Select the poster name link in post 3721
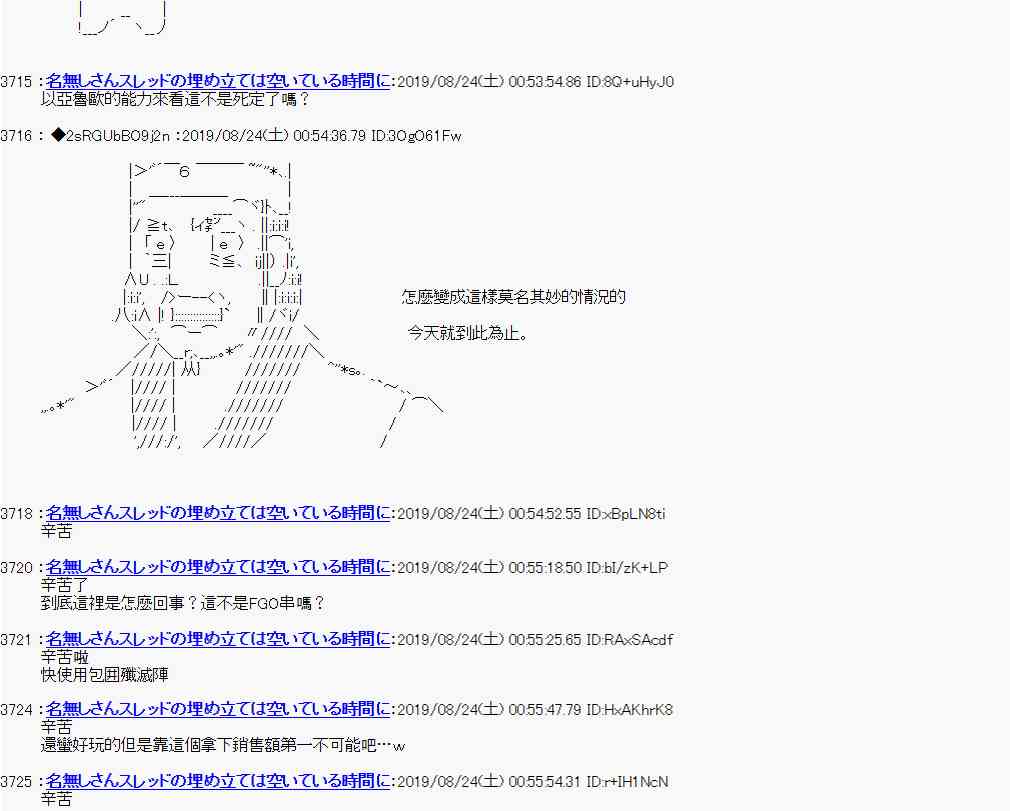 coord(218,639)
